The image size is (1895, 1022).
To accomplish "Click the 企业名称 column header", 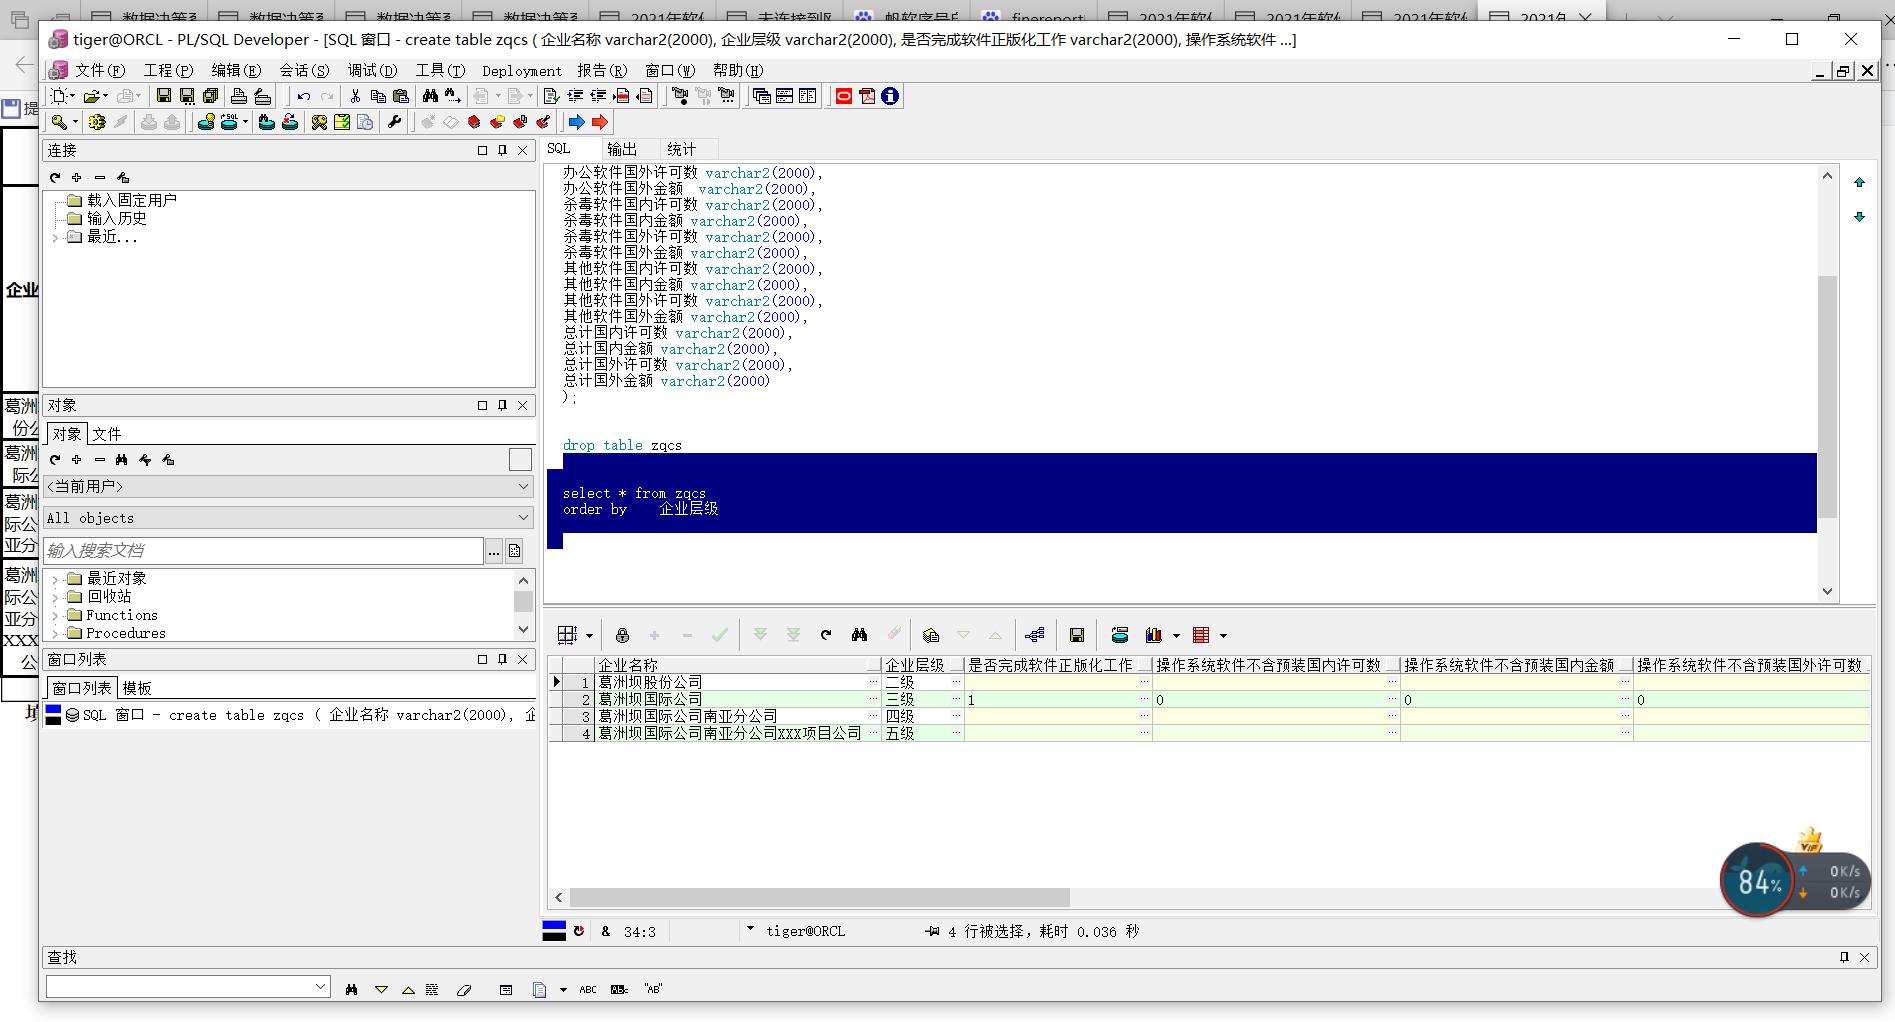I will pos(737,665).
